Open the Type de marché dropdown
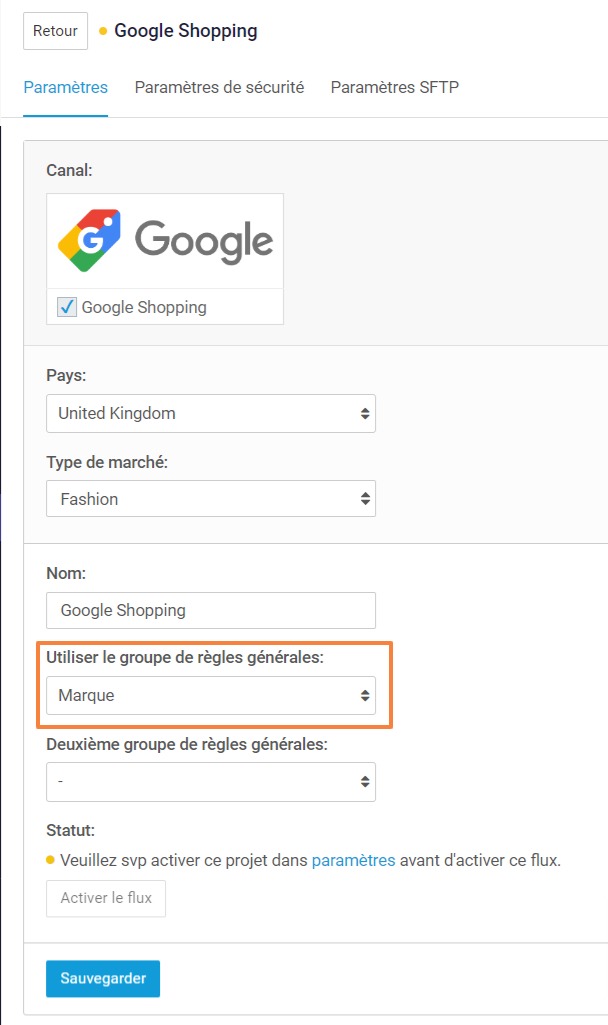This screenshot has width=608, height=1025. 210,499
